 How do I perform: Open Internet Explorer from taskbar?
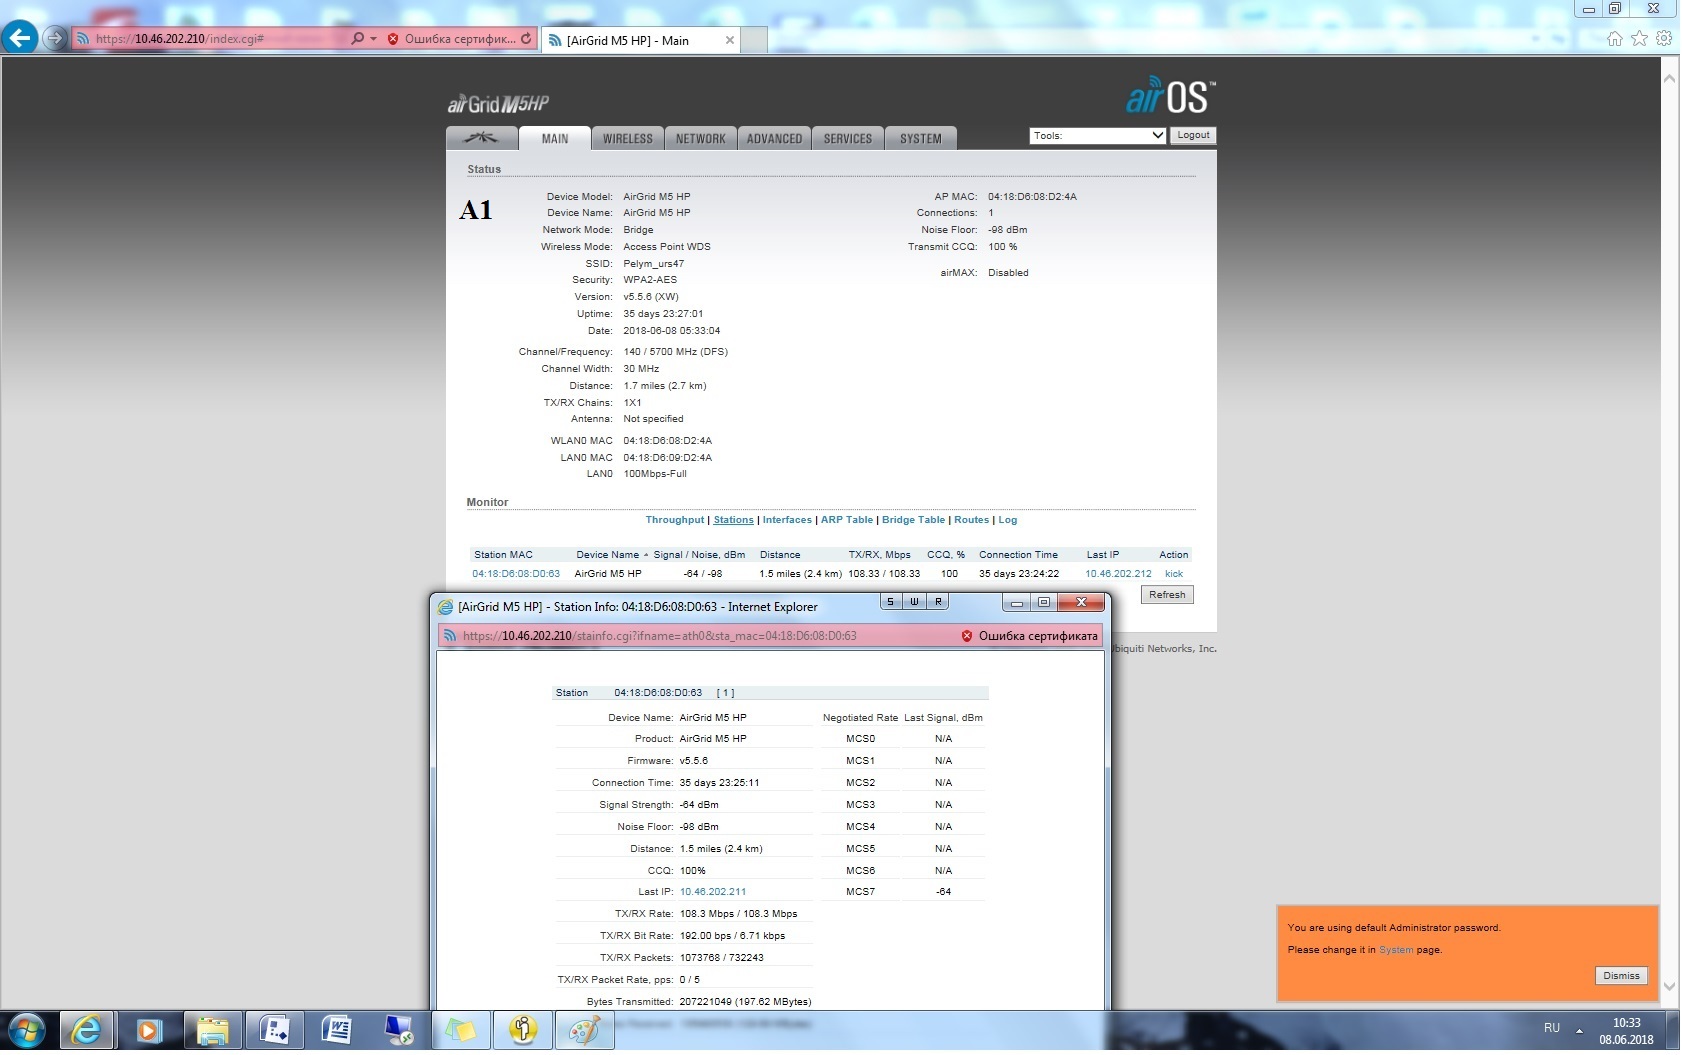click(88, 1031)
